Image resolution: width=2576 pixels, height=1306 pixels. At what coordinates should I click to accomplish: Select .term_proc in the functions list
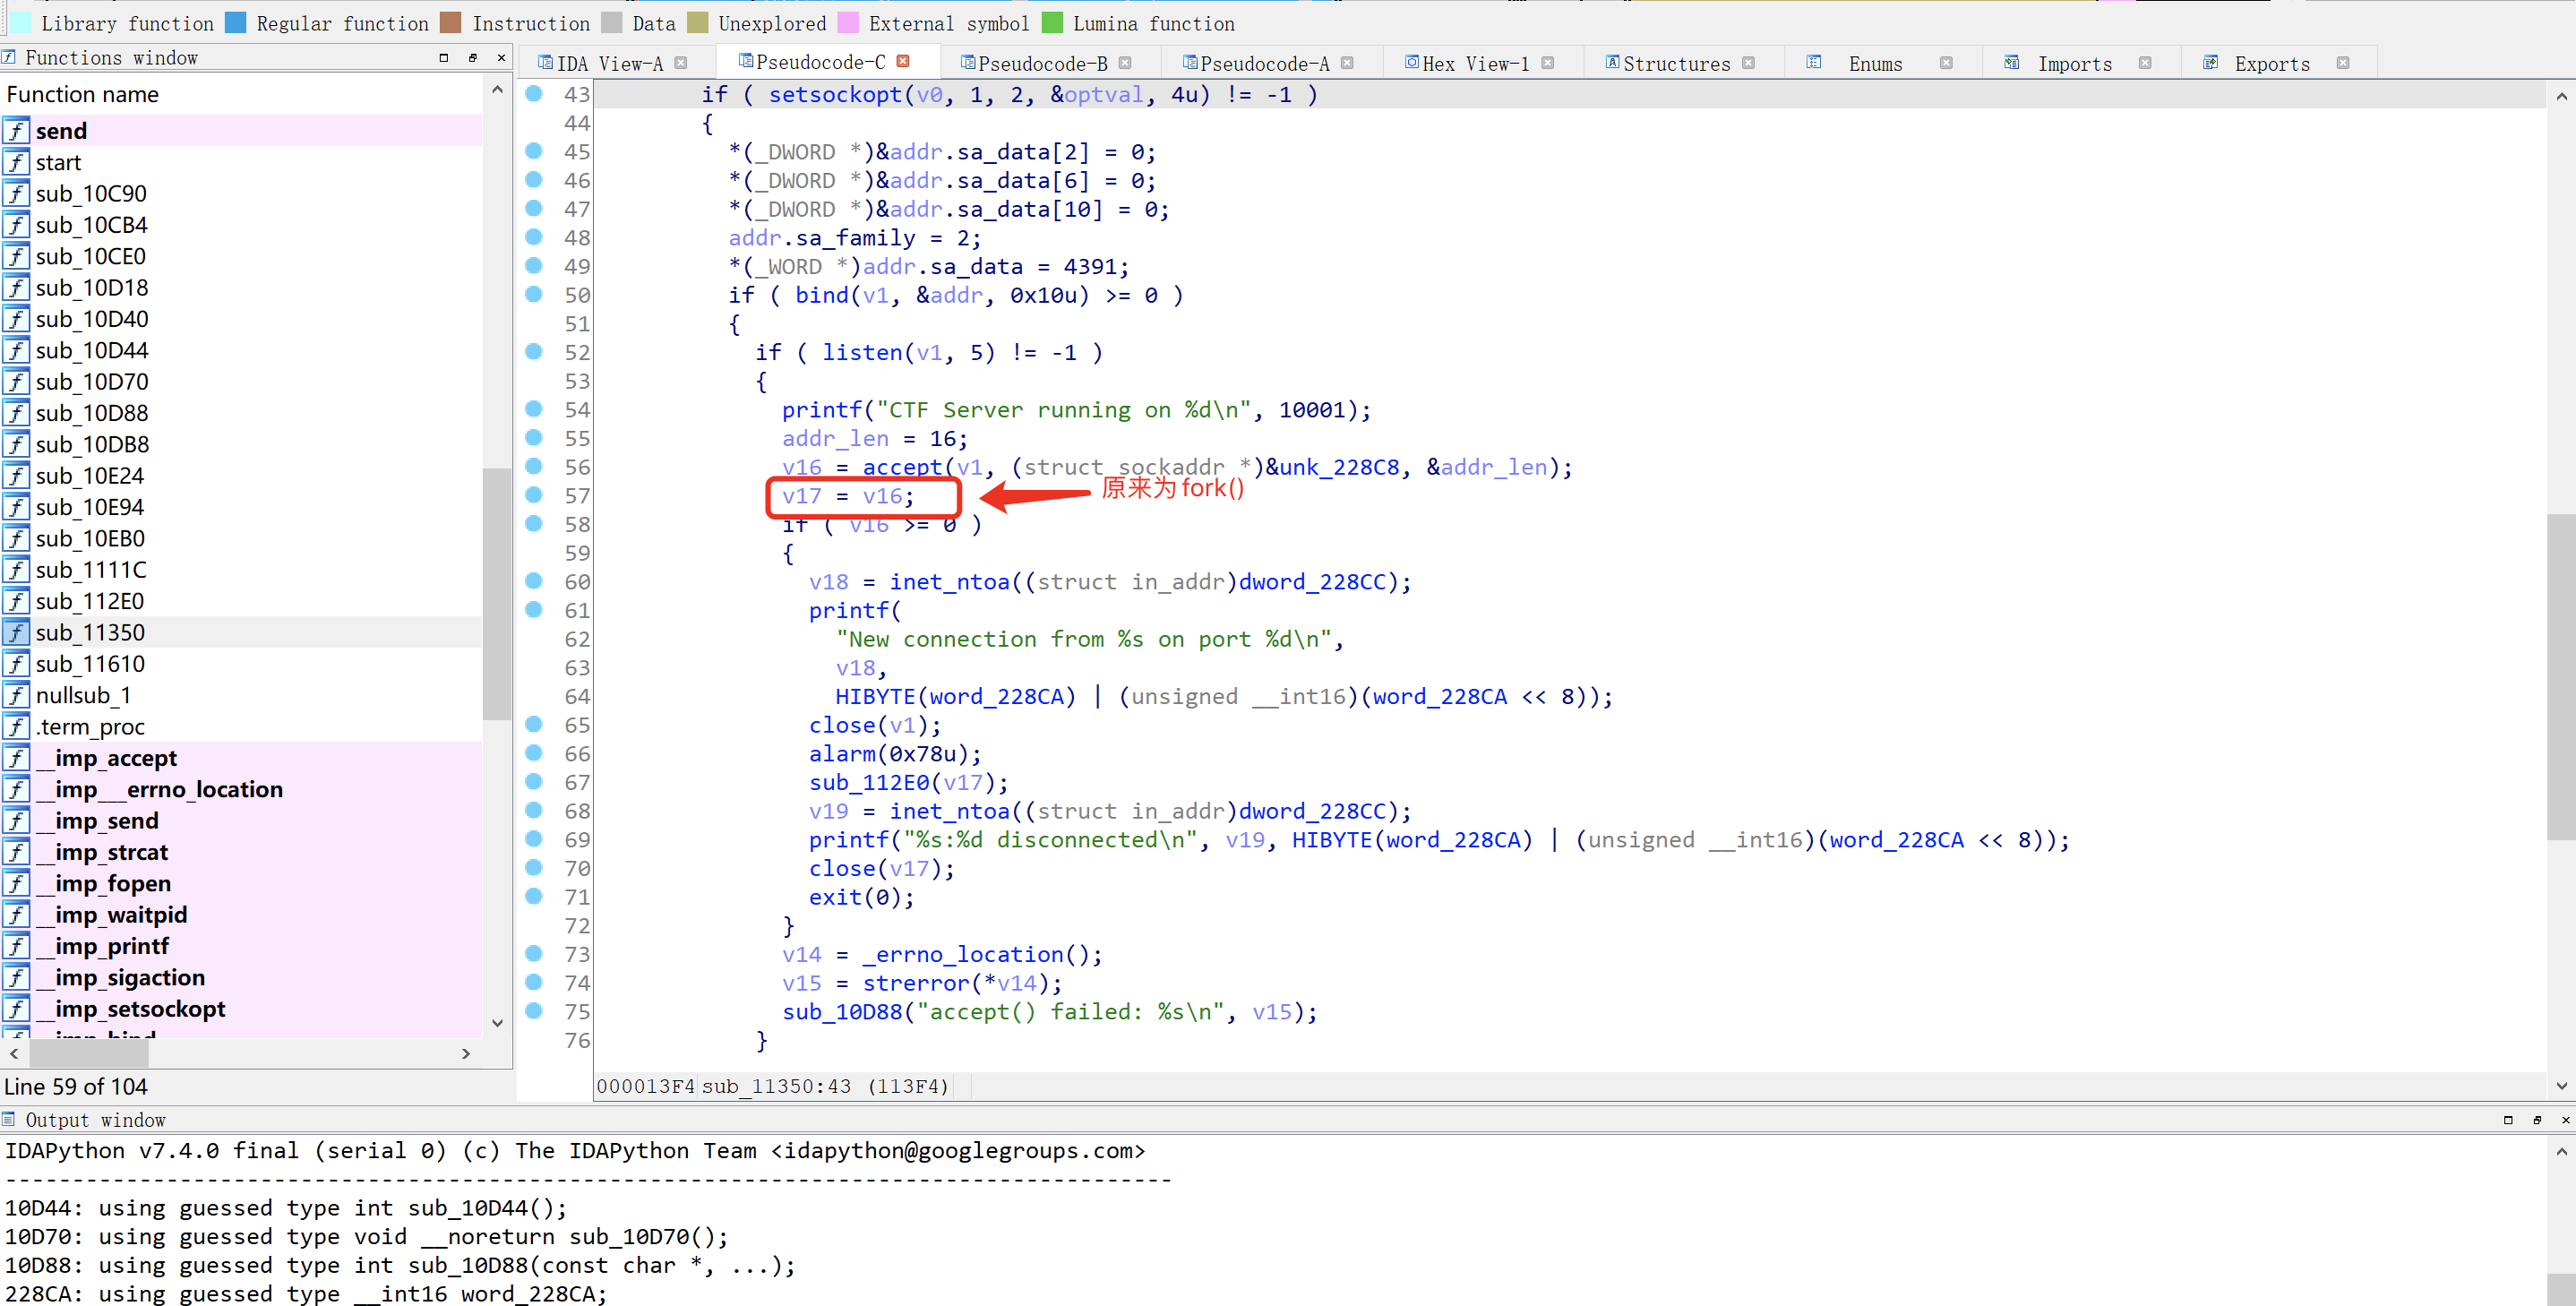tap(241, 727)
